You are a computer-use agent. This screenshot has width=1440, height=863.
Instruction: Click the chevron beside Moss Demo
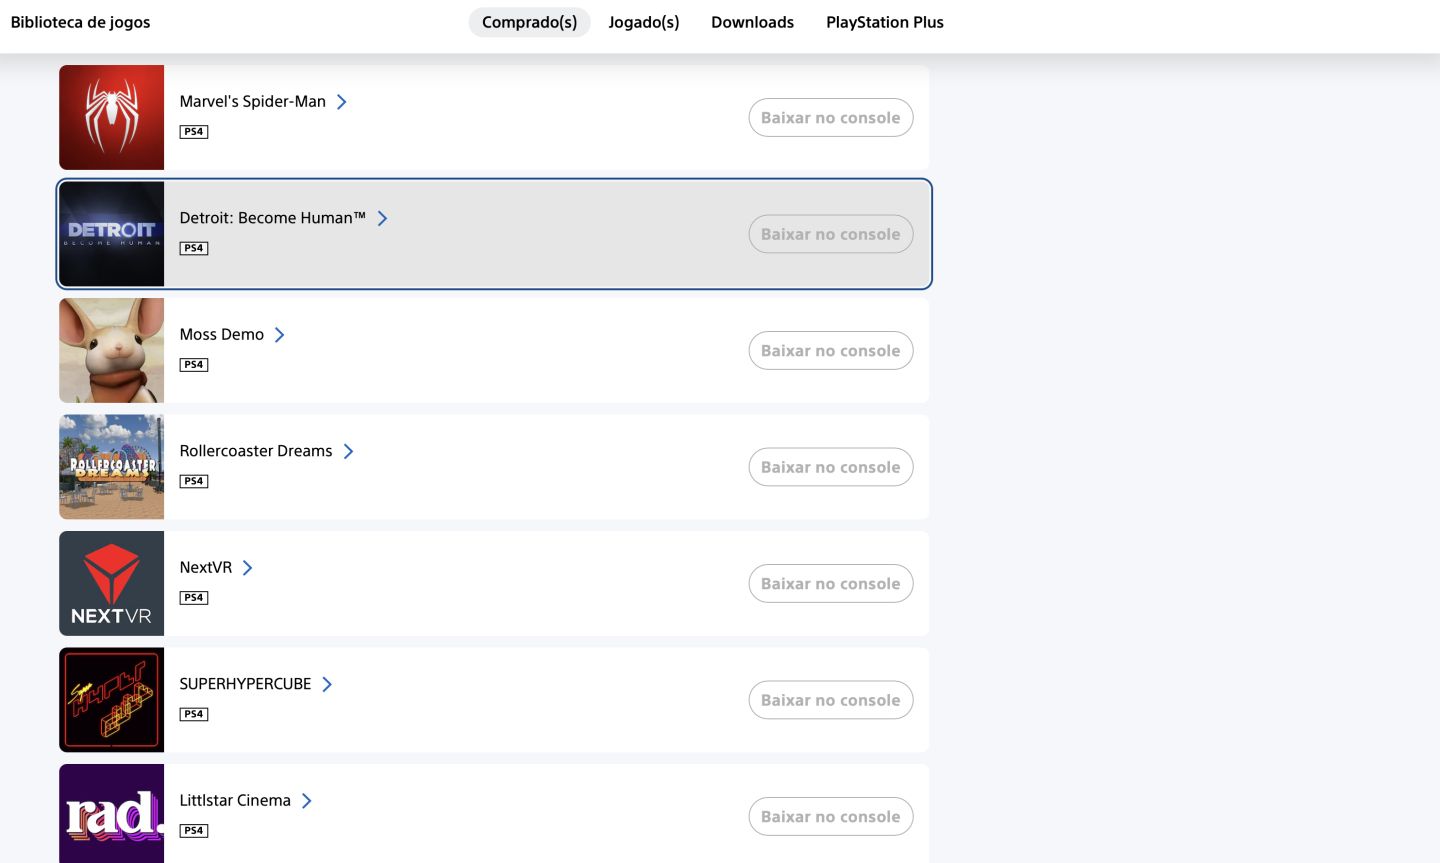tap(280, 335)
